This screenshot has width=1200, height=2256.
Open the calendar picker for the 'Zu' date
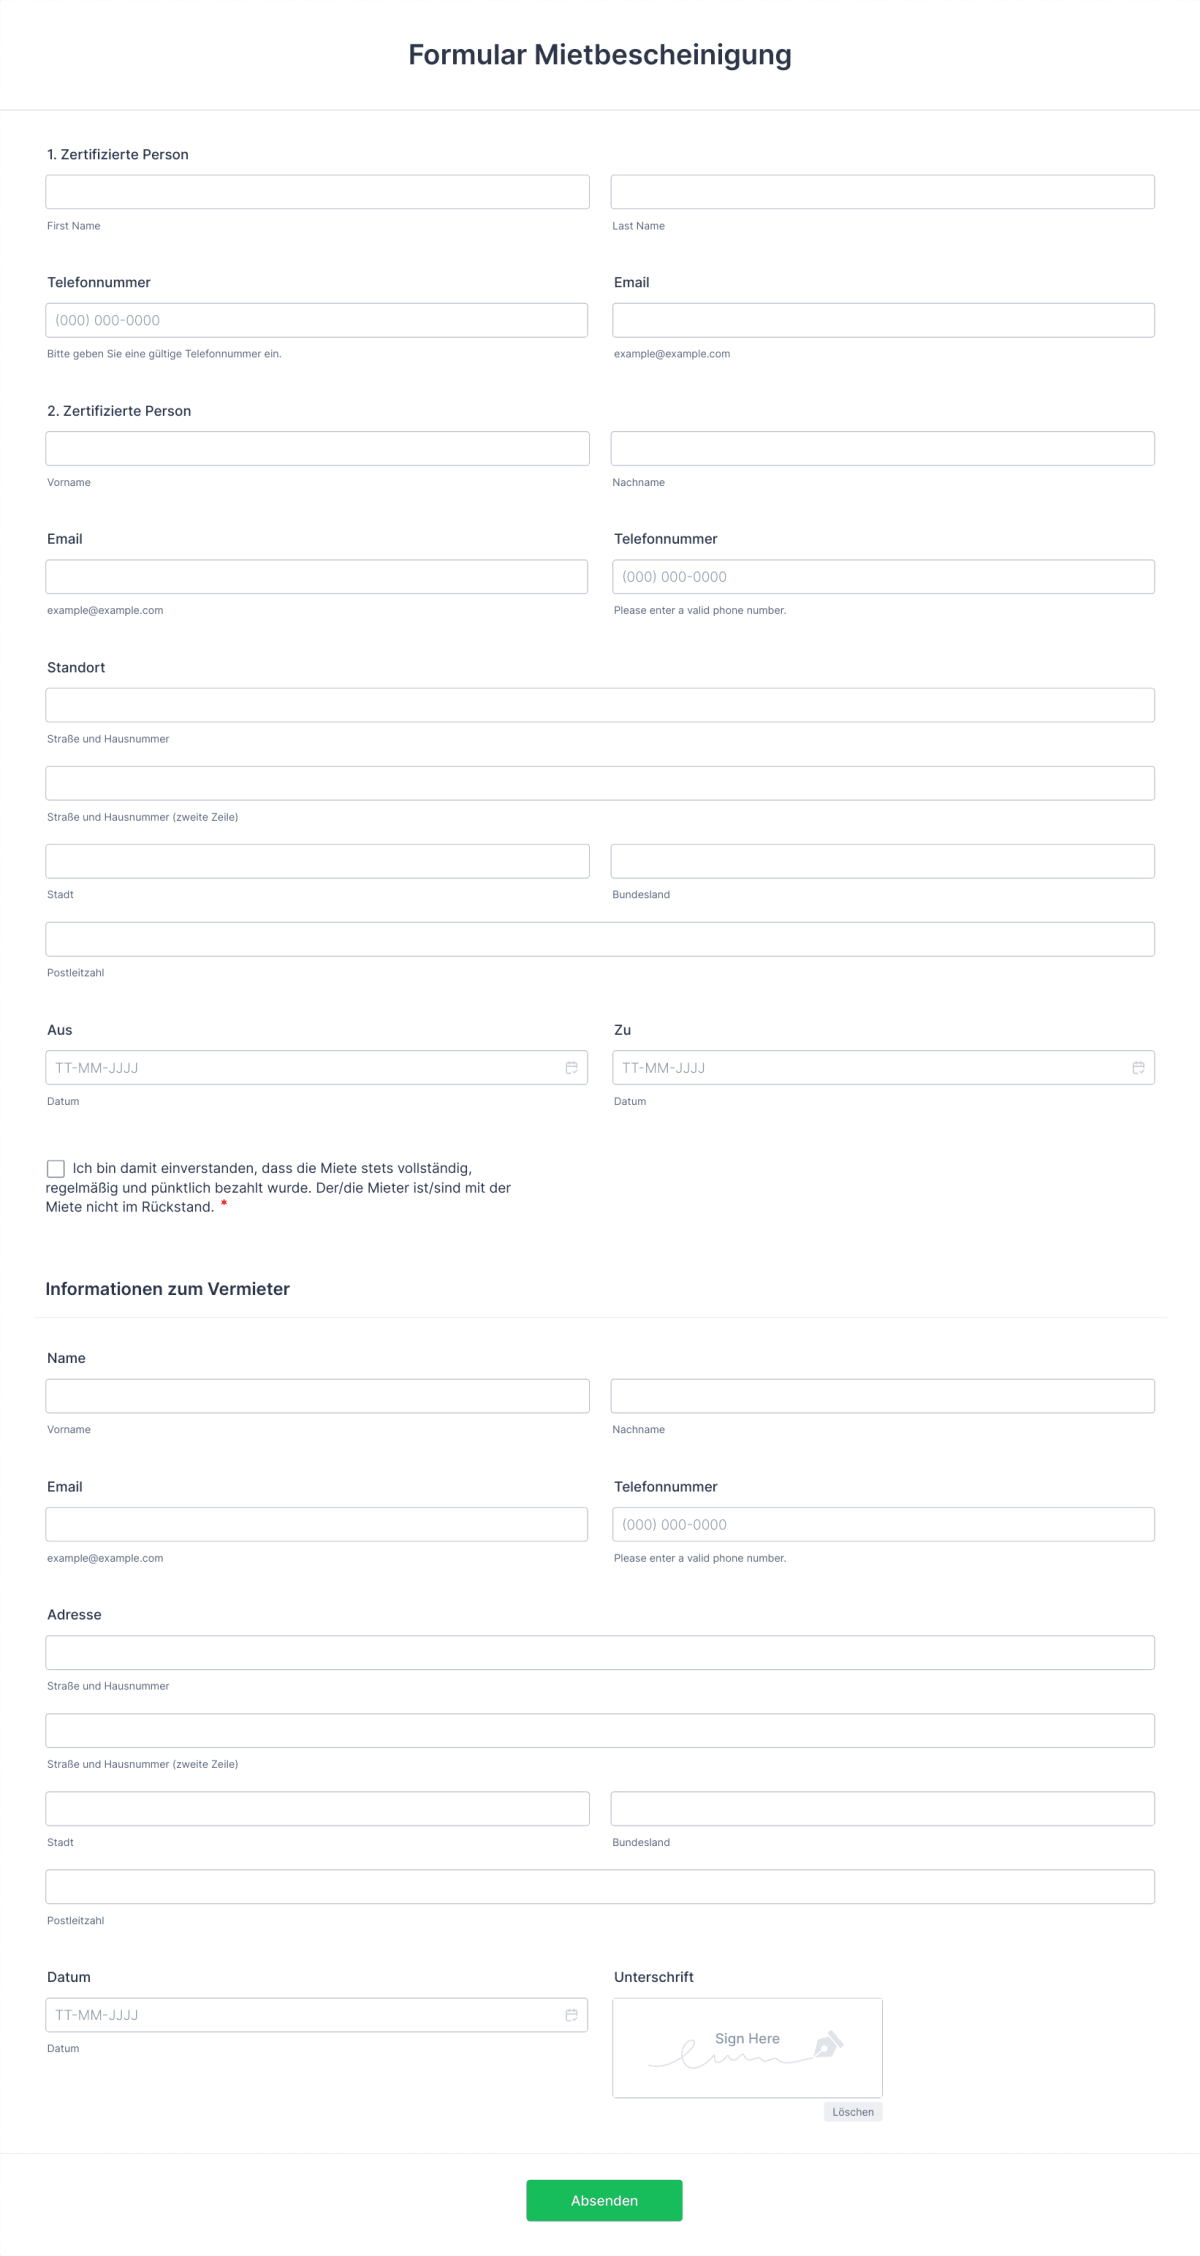(1138, 1067)
